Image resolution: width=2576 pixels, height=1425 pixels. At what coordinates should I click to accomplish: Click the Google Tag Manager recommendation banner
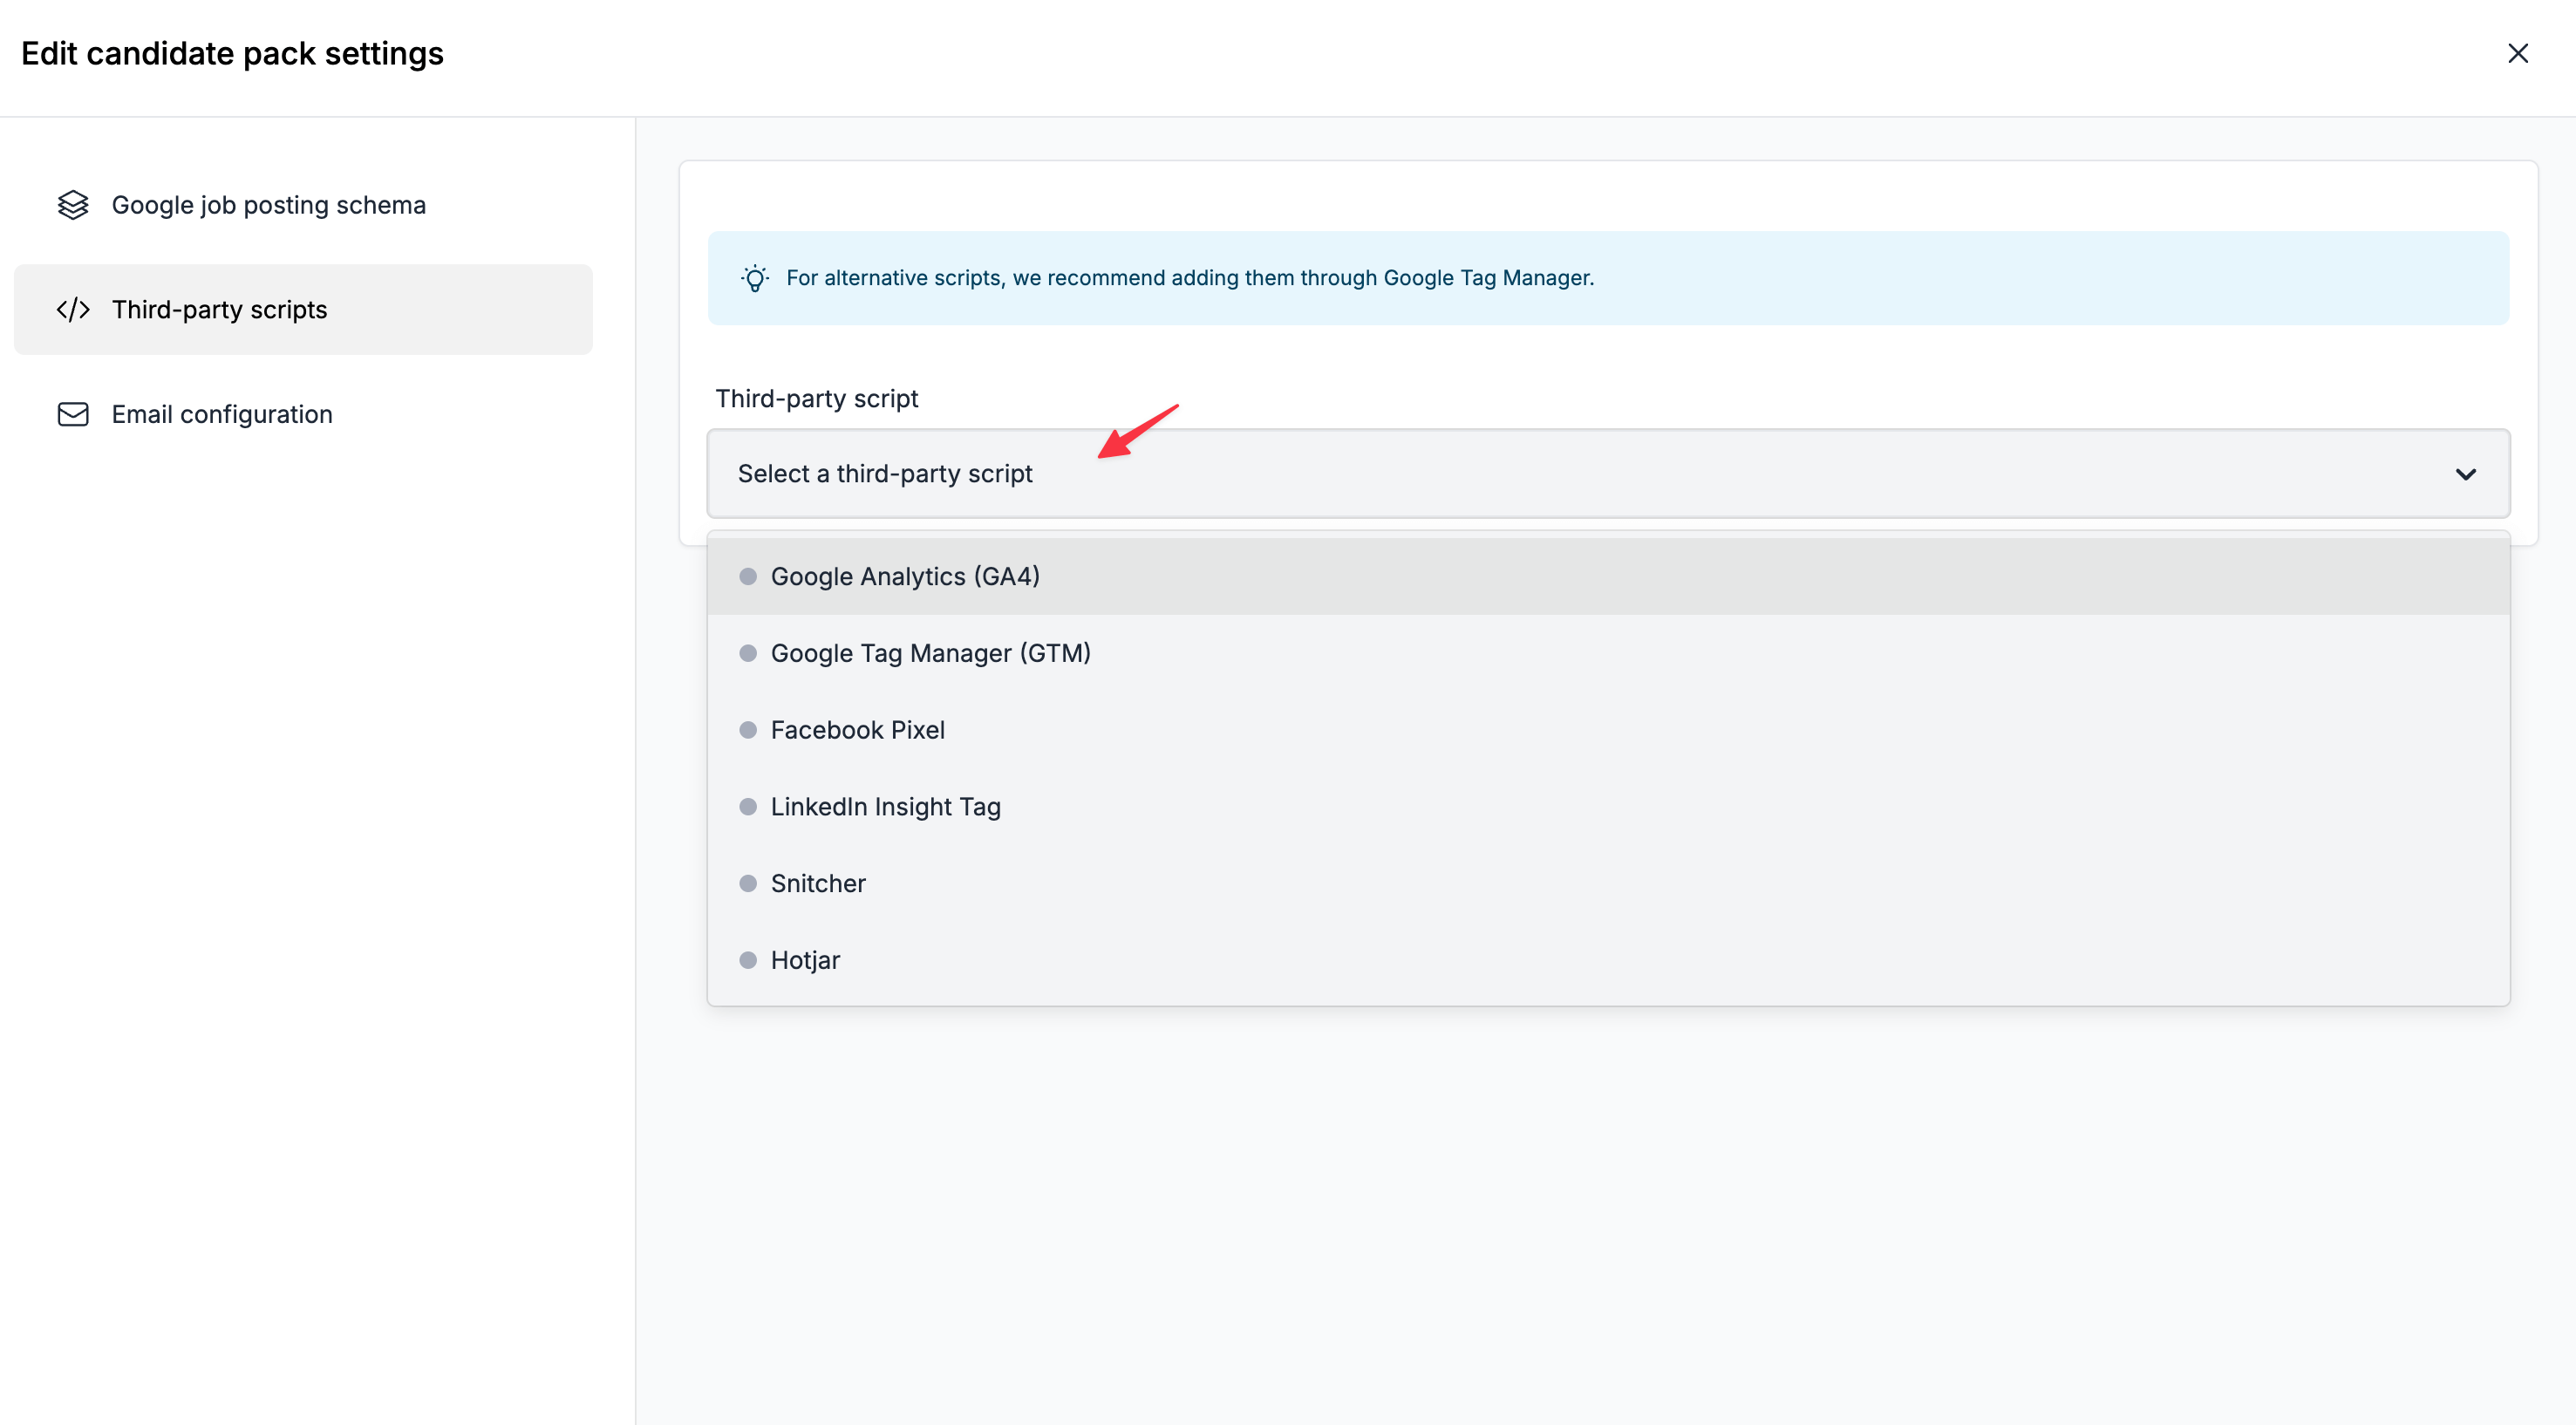coord(1189,278)
